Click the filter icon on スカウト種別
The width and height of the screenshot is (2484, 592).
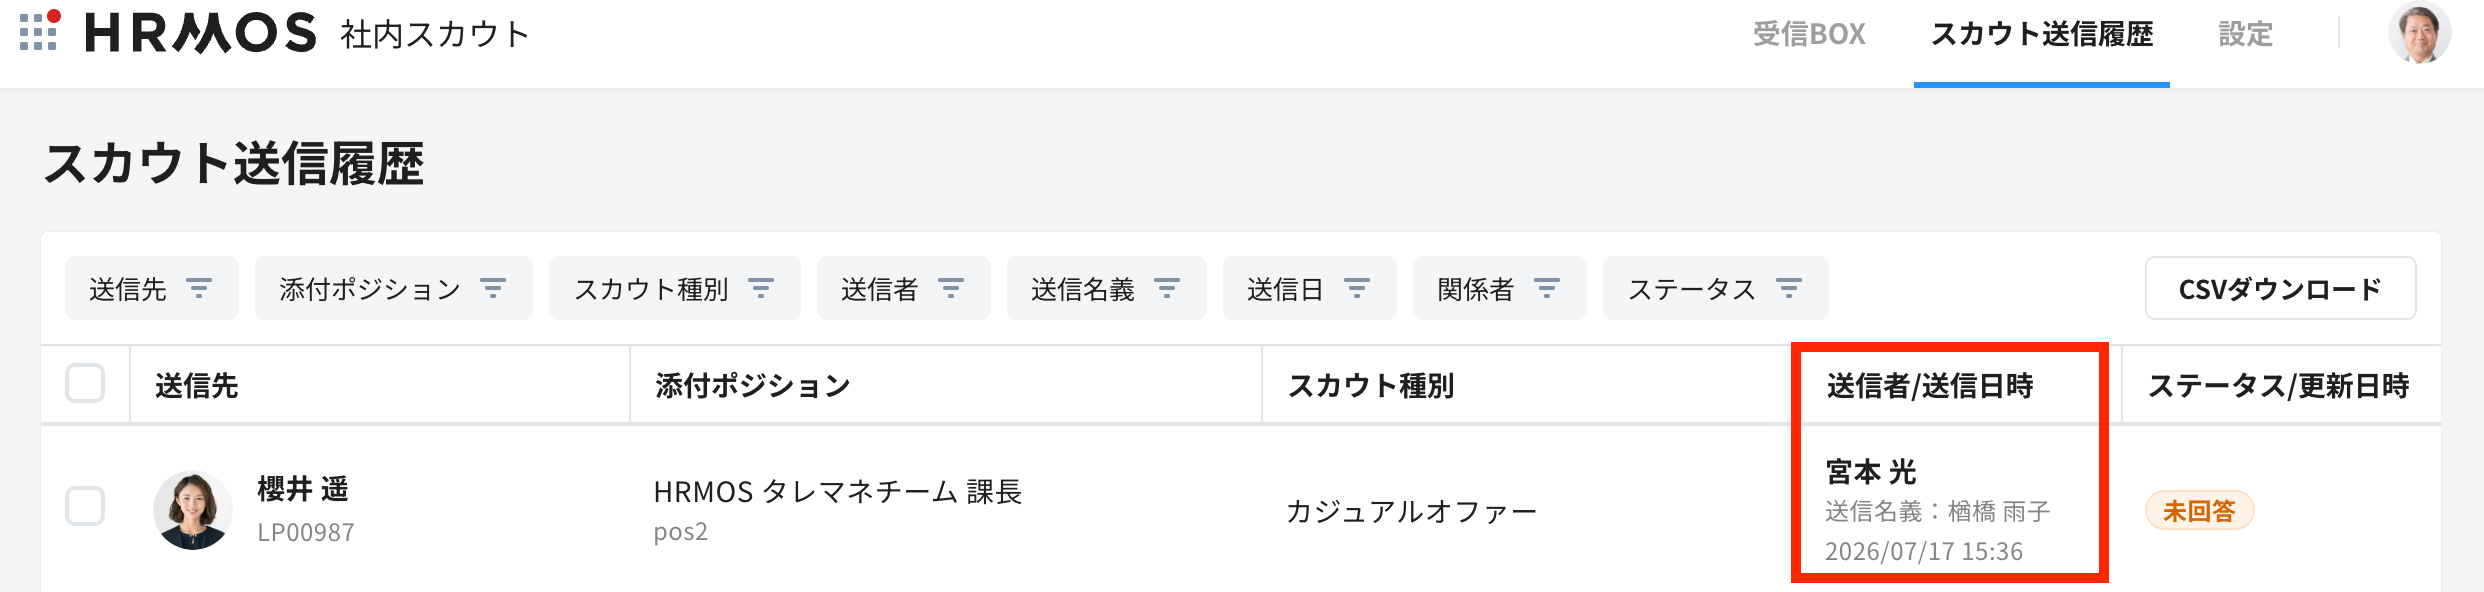point(761,289)
